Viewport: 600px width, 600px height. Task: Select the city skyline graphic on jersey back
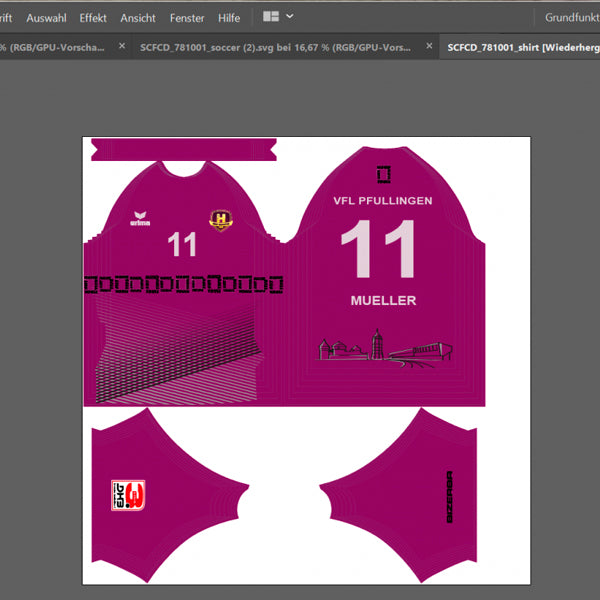386,348
